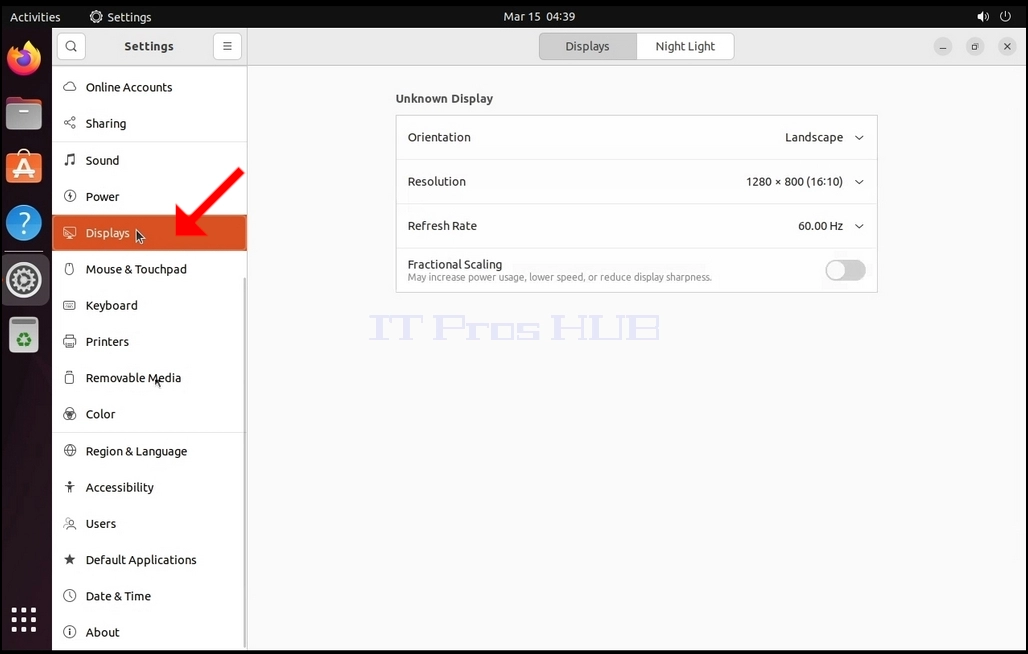Enable the Fractional Scaling switch
Viewport: 1028px width, 654px height.
click(845, 270)
